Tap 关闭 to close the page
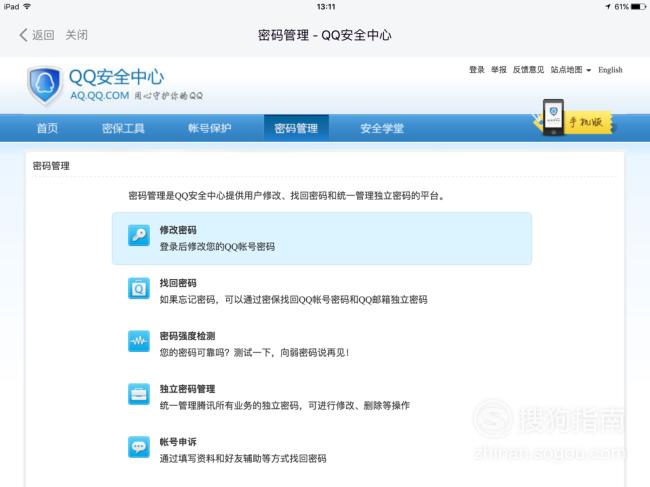This screenshot has height=487, width=650. tap(76, 35)
